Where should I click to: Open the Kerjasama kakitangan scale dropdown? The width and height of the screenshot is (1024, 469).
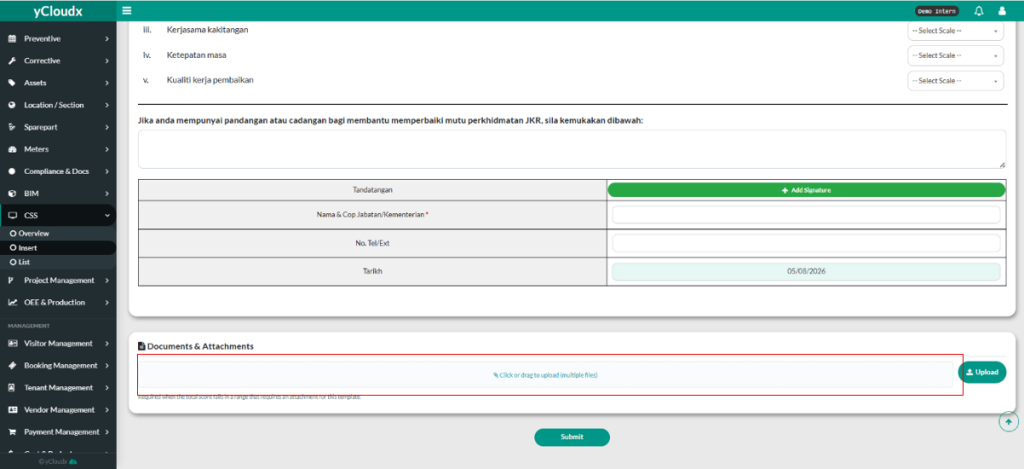[955, 31]
